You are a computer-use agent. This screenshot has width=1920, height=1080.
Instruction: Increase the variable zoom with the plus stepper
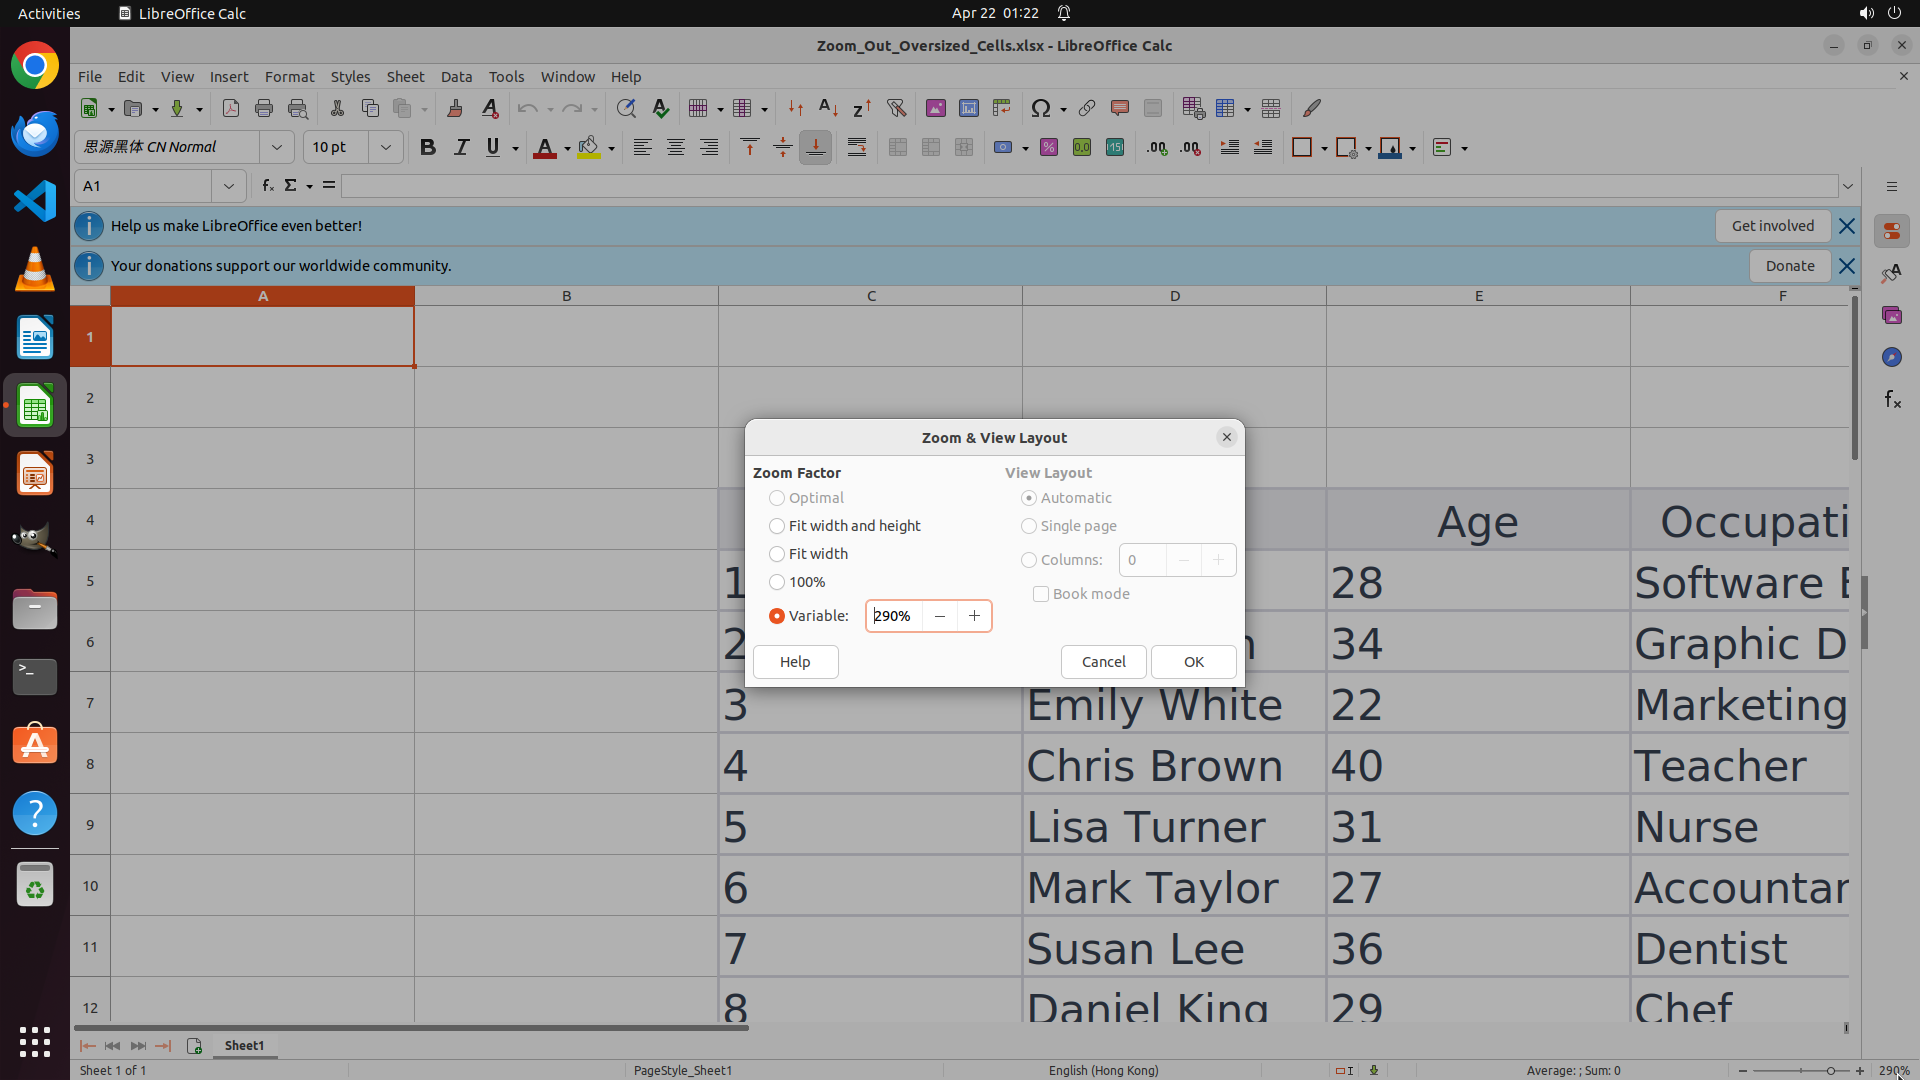[974, 616]
